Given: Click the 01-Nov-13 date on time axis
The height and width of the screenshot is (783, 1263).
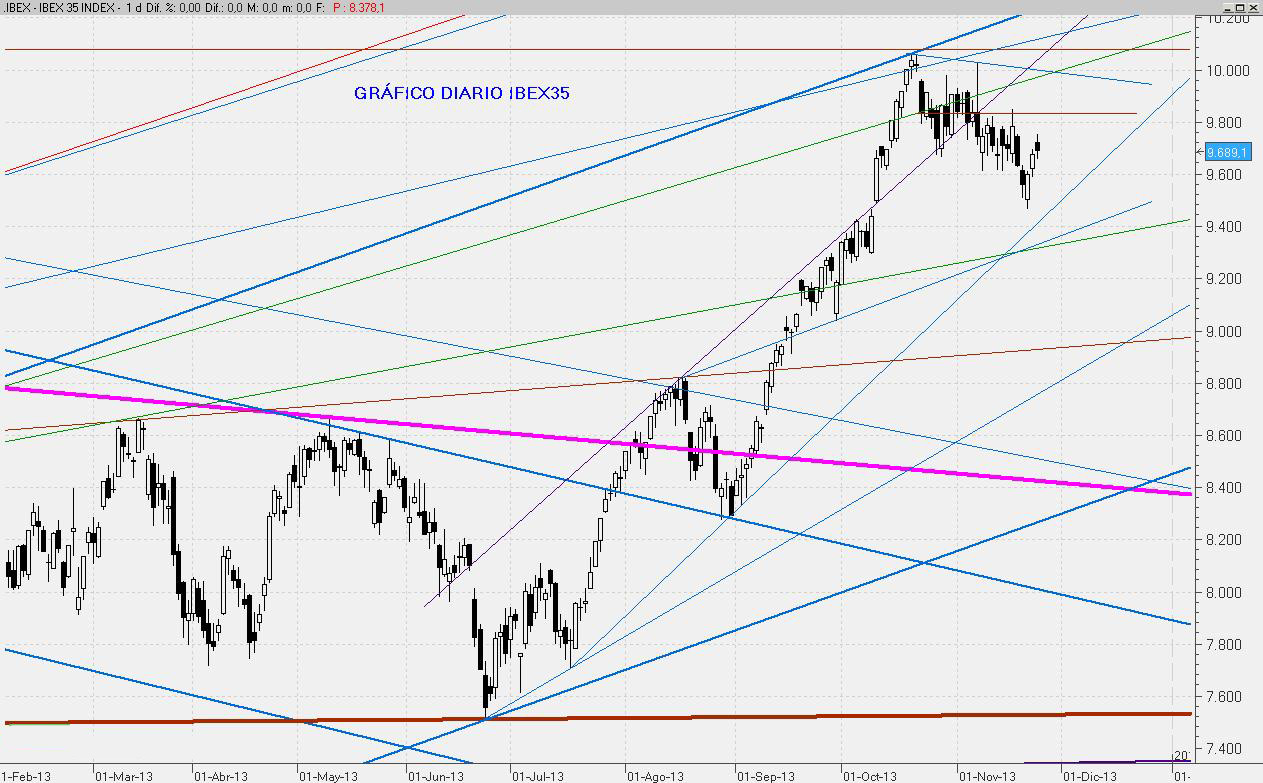Looking at the screenshot, I should click(987, 775).
